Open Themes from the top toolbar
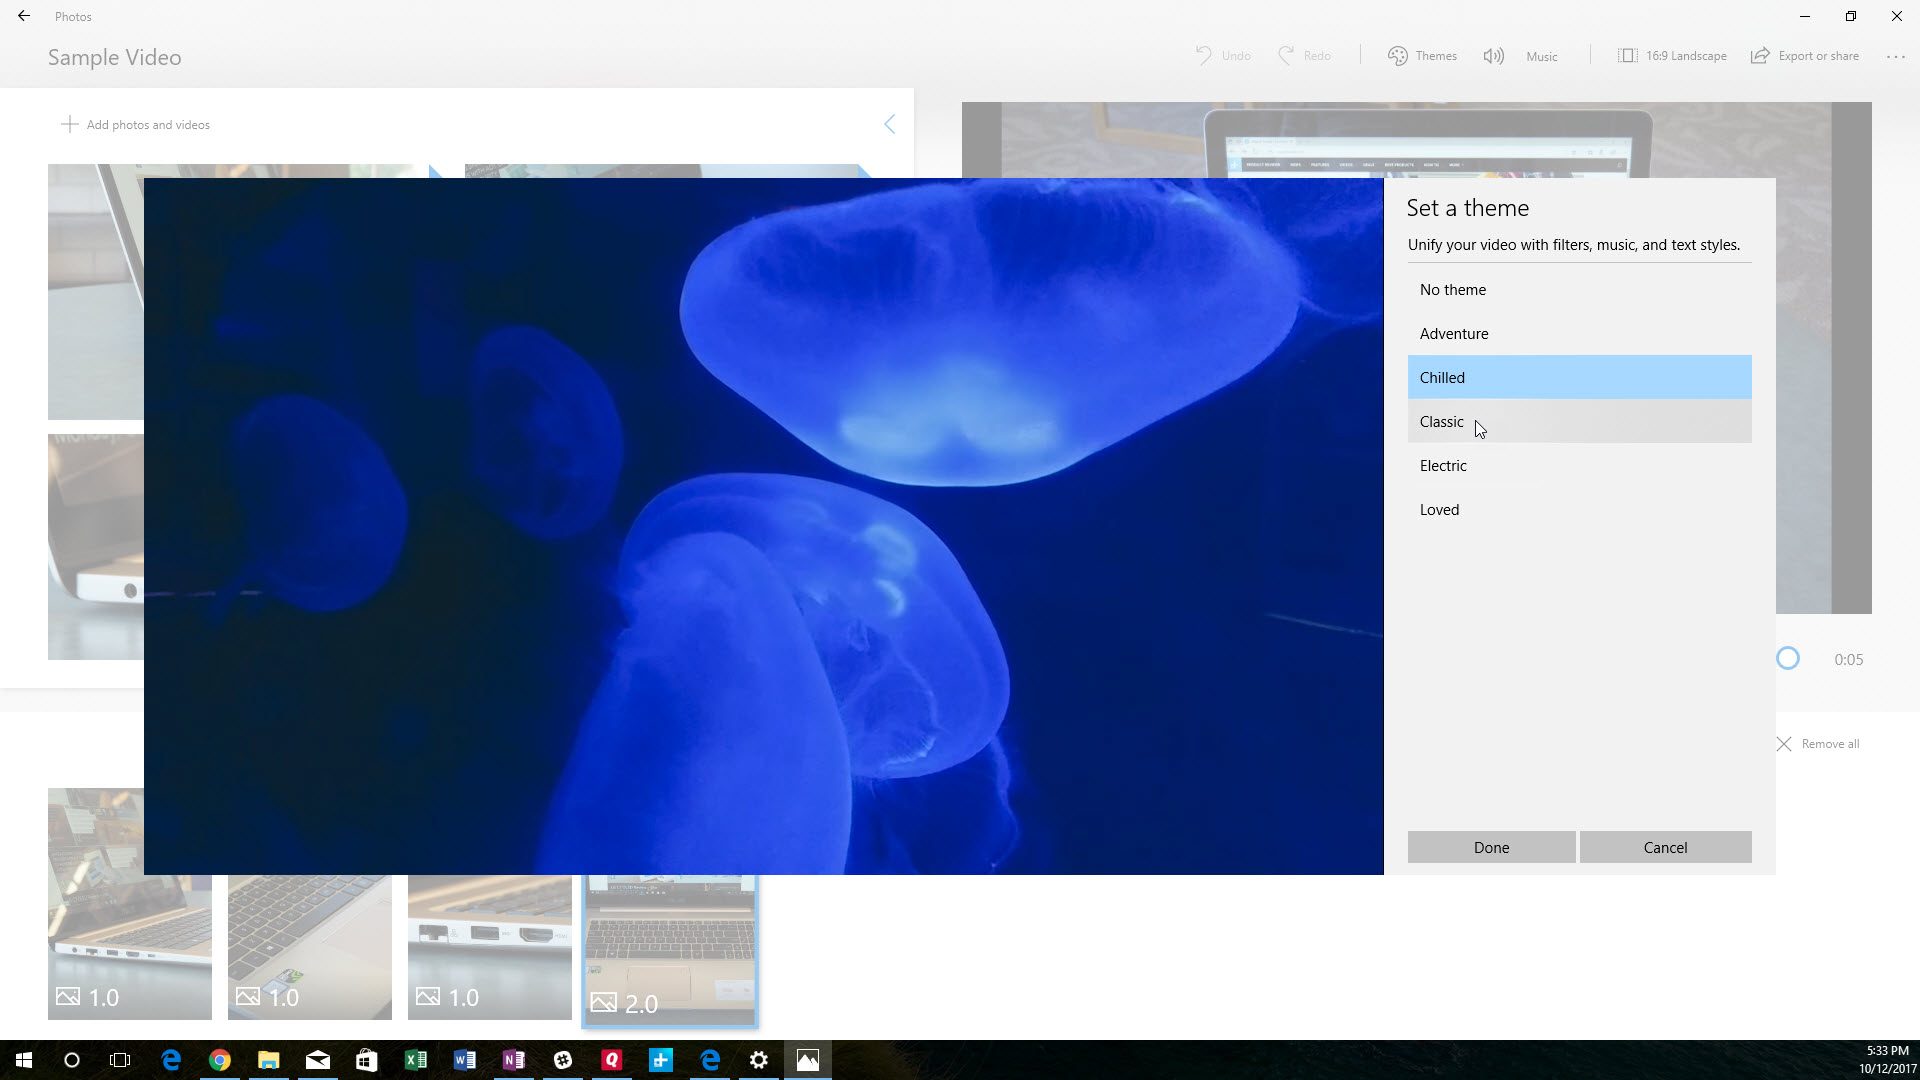The height and width of the screenshot is (1080, 1920). click(1422, 56)
